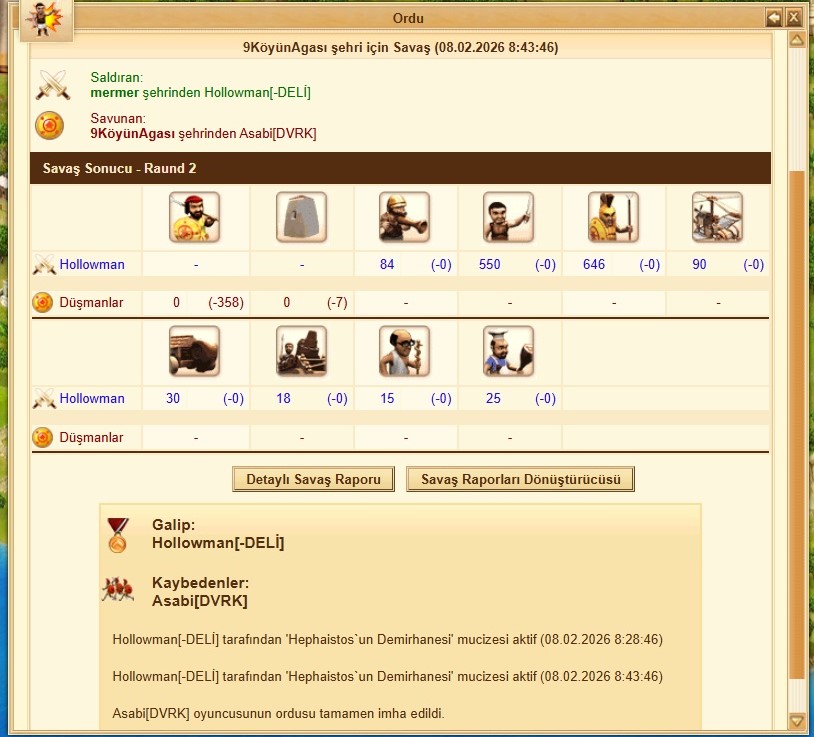The image size is (814, 737).
Task: Click scroll up arrow of the report
Action: 796,39
